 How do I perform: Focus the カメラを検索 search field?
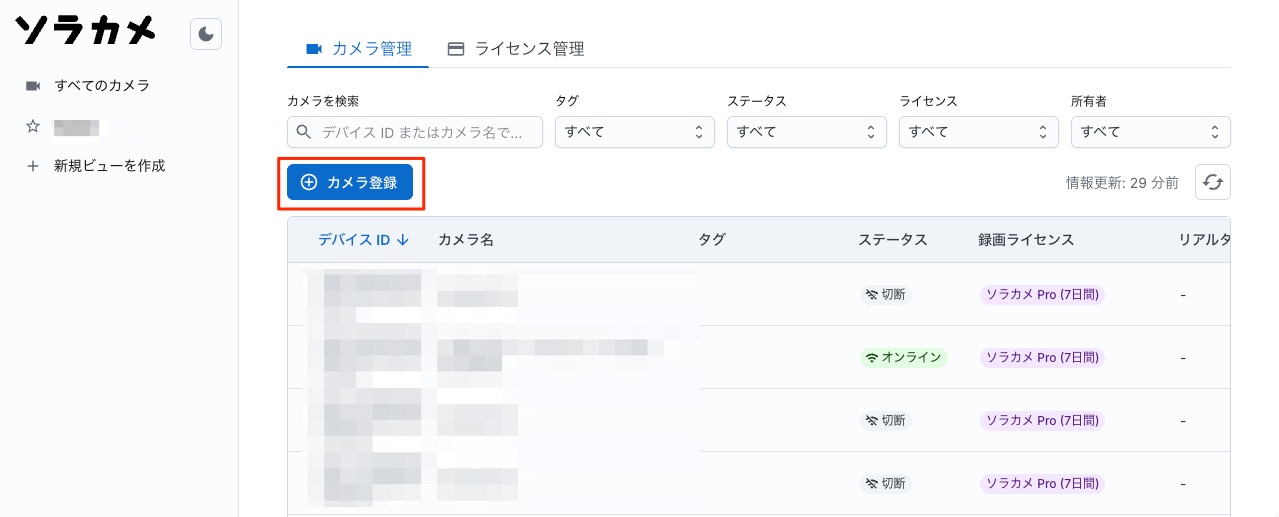tap(415, 132)
